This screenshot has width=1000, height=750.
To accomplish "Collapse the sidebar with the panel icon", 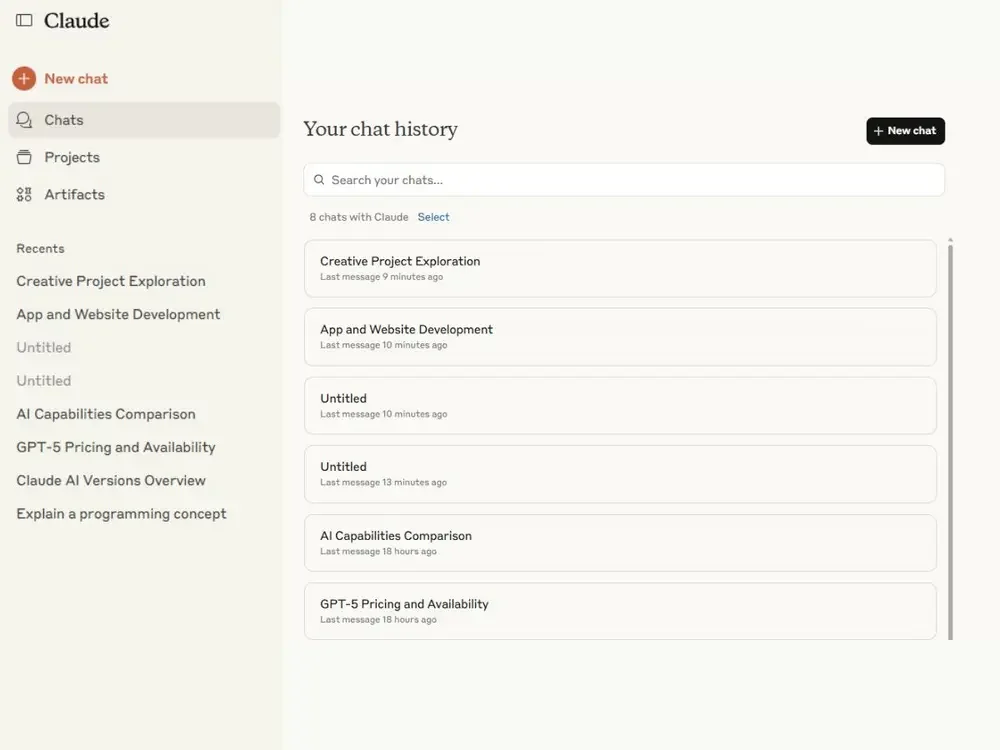I will coord(24,20).
